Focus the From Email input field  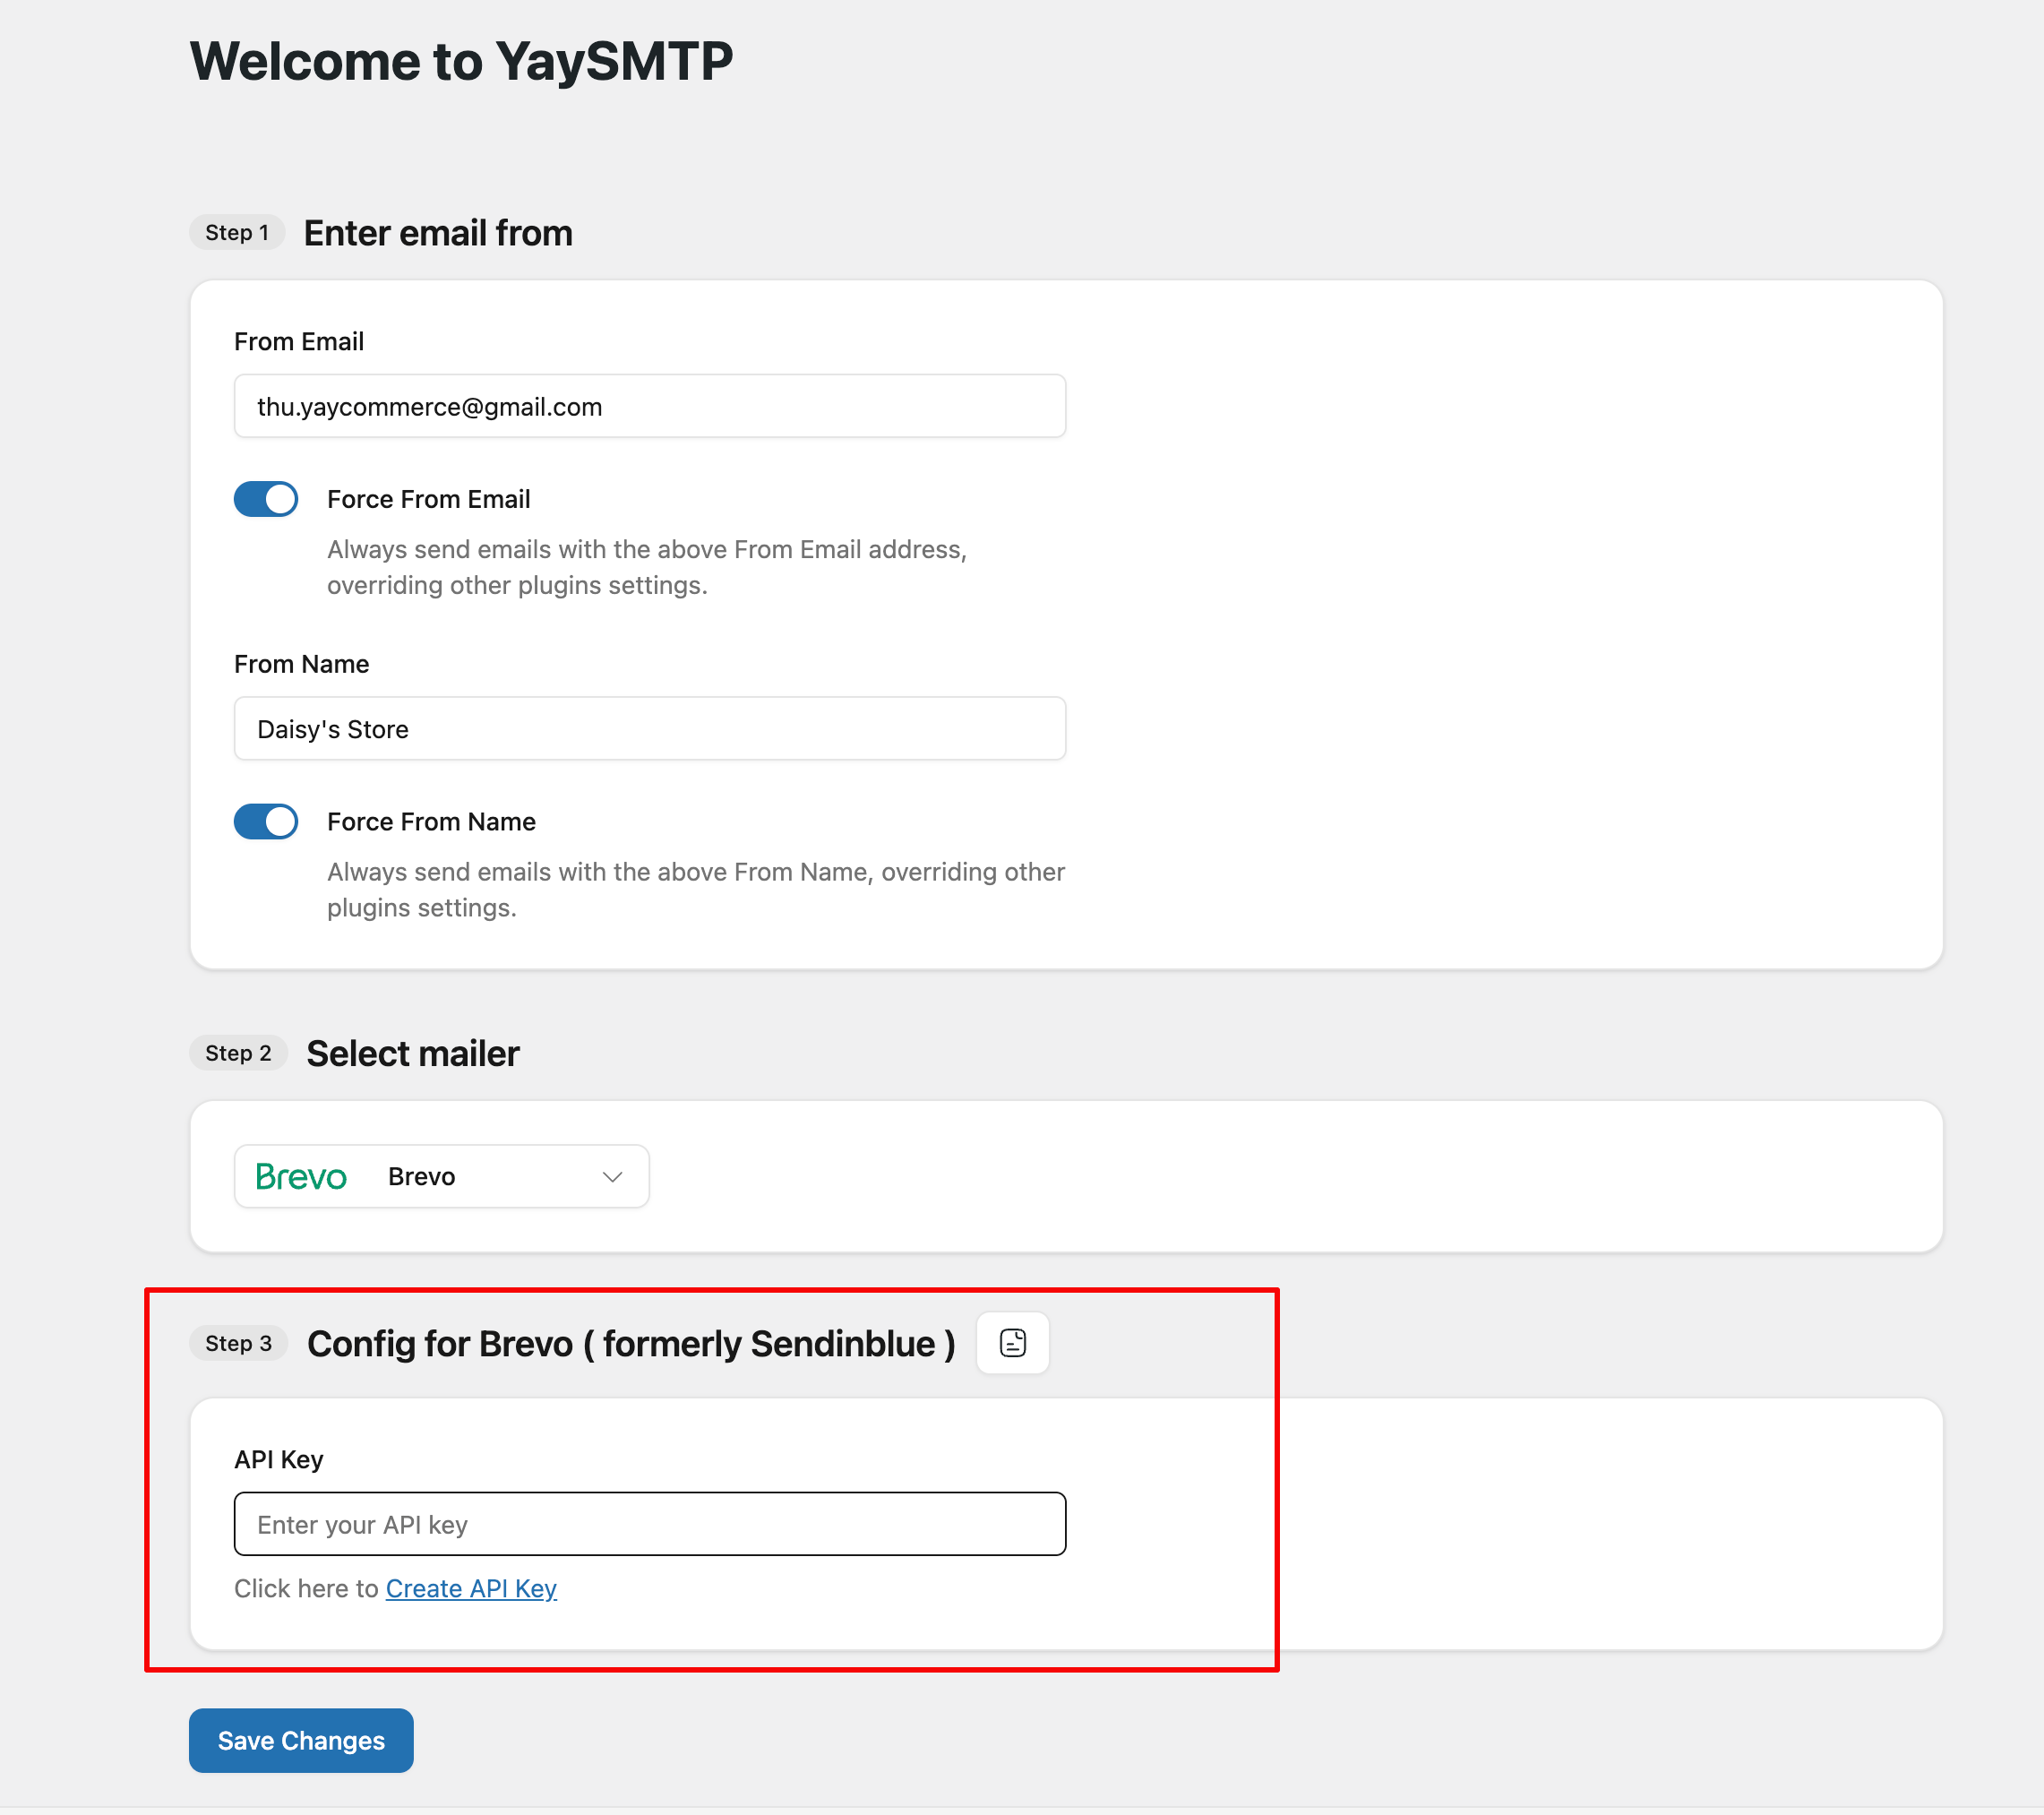point(649,406)
